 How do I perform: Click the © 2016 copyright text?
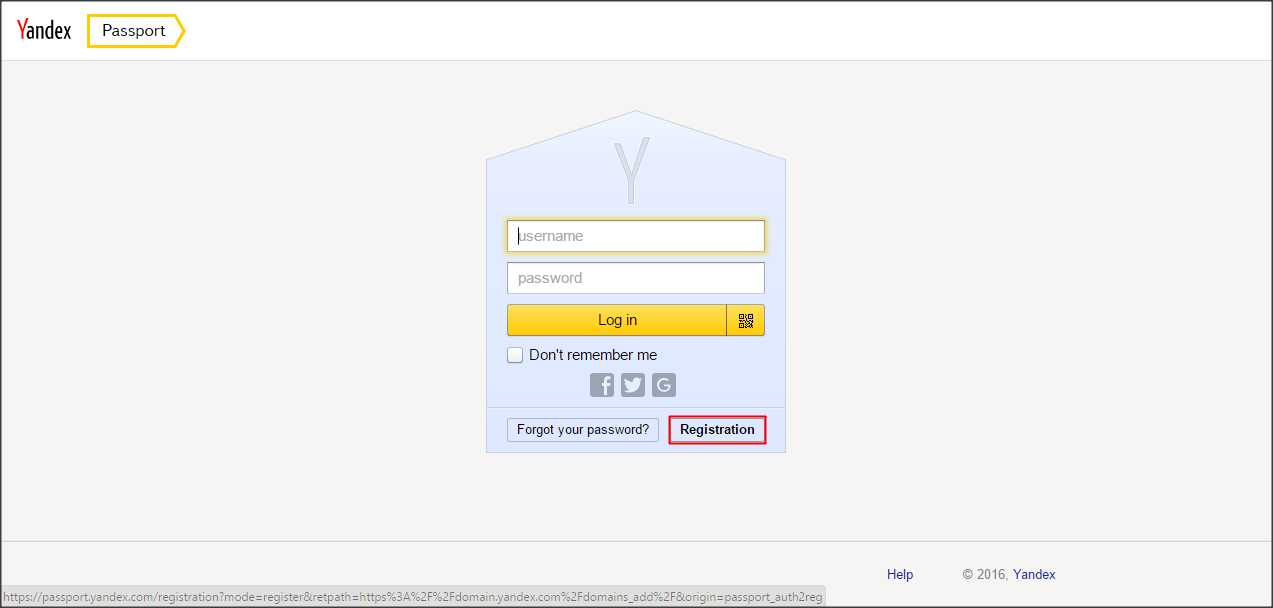point(985,574)
